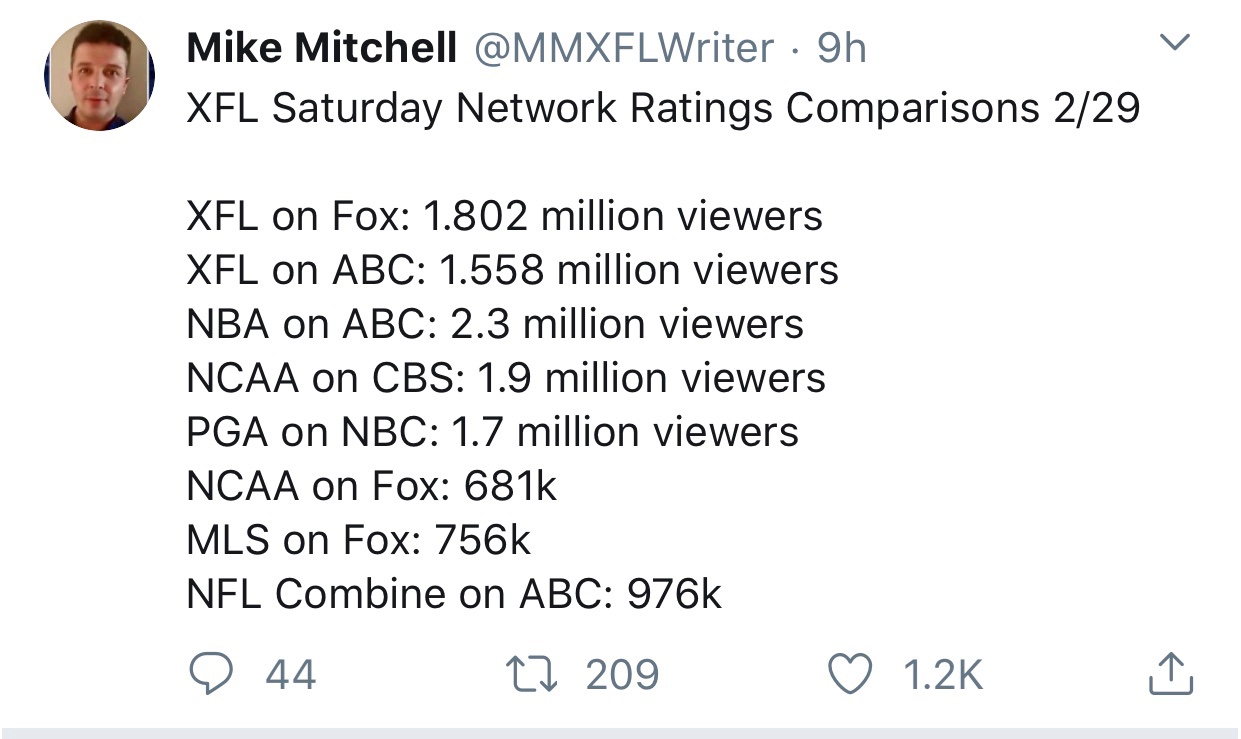Like the tweet with heart icon
The width and height of the screenshot is (1241, 739).
pos(852,675)
